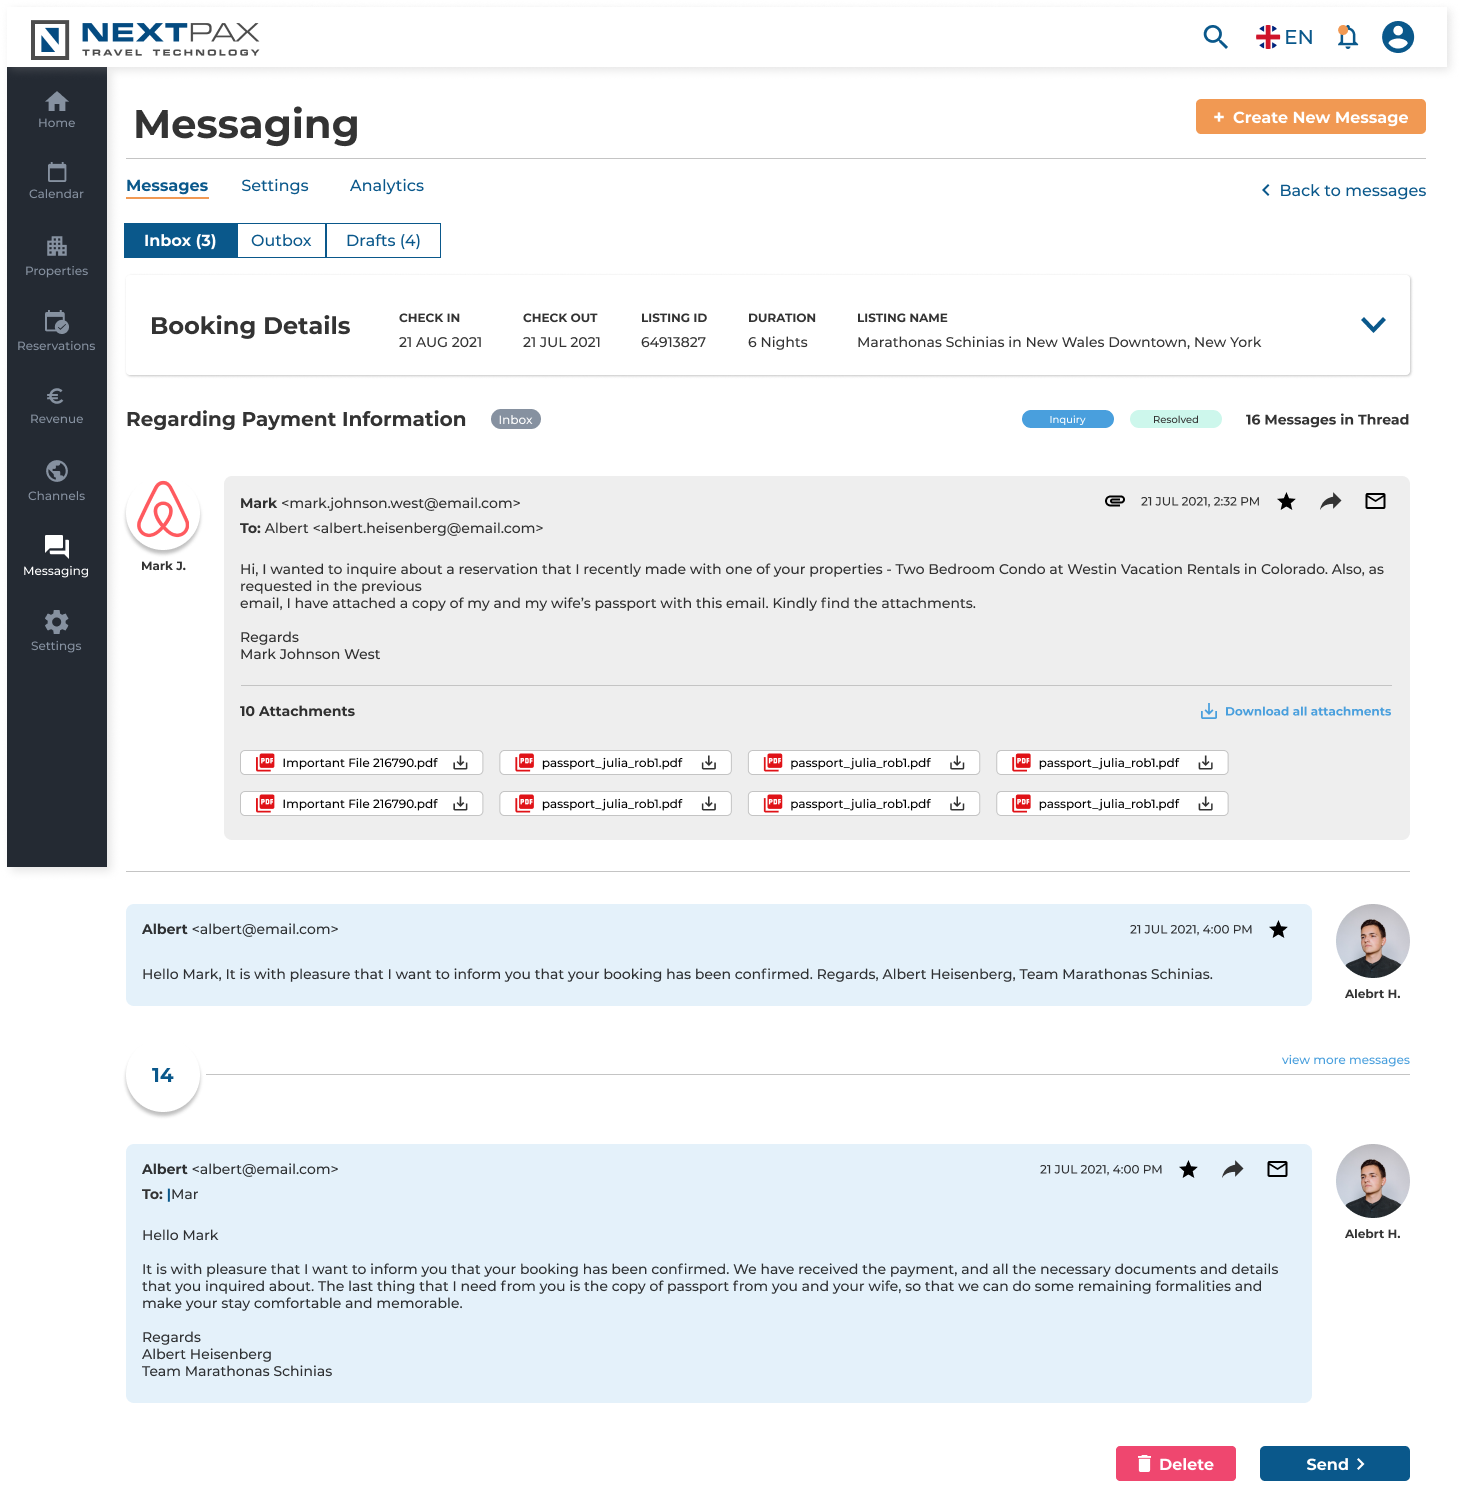1460x1505 pixels.
Task: Click the paperclip icon on Mark's message
Action: pos(1115,501)
